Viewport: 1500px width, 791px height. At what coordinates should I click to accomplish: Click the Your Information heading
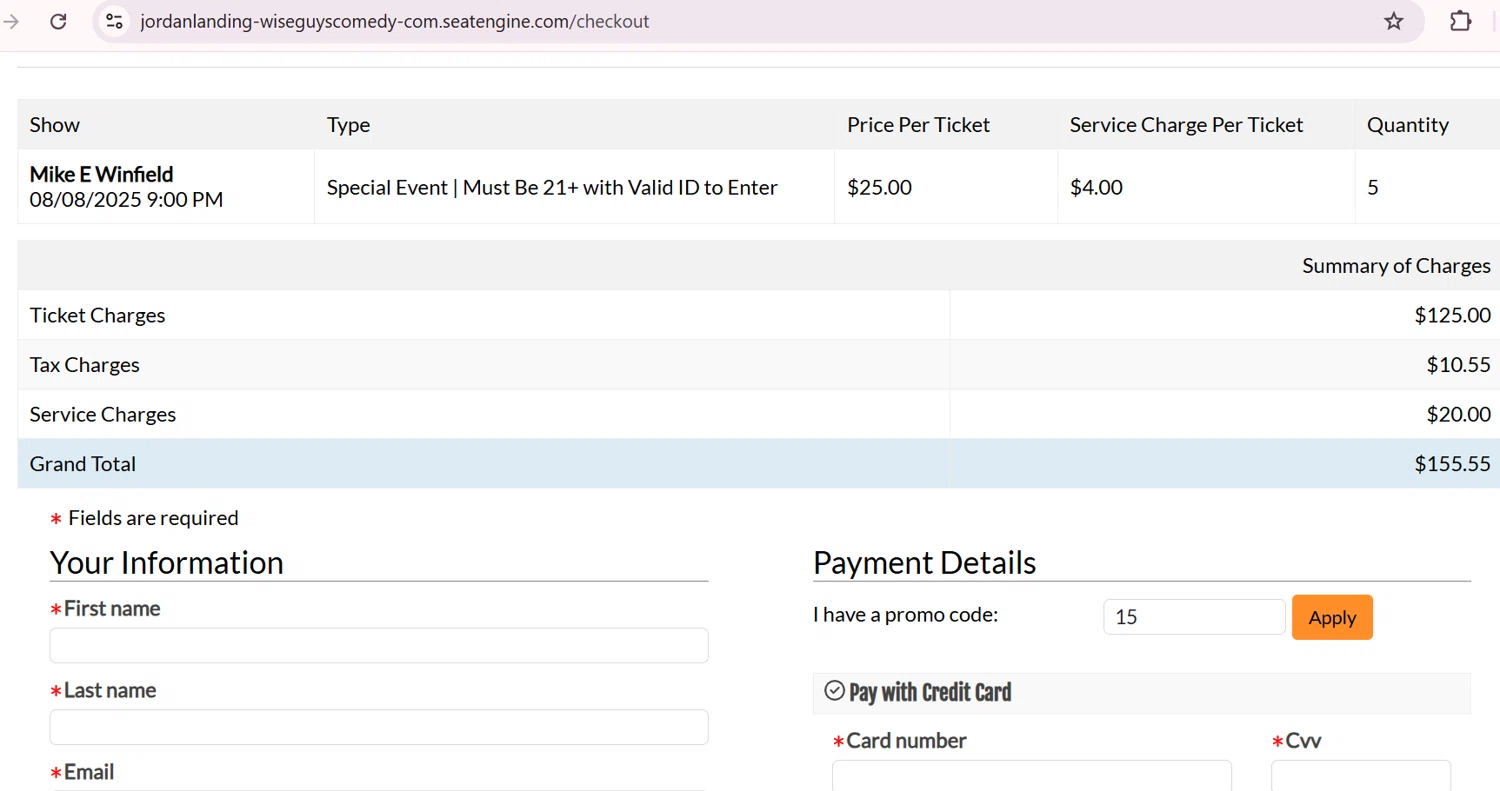167,562
